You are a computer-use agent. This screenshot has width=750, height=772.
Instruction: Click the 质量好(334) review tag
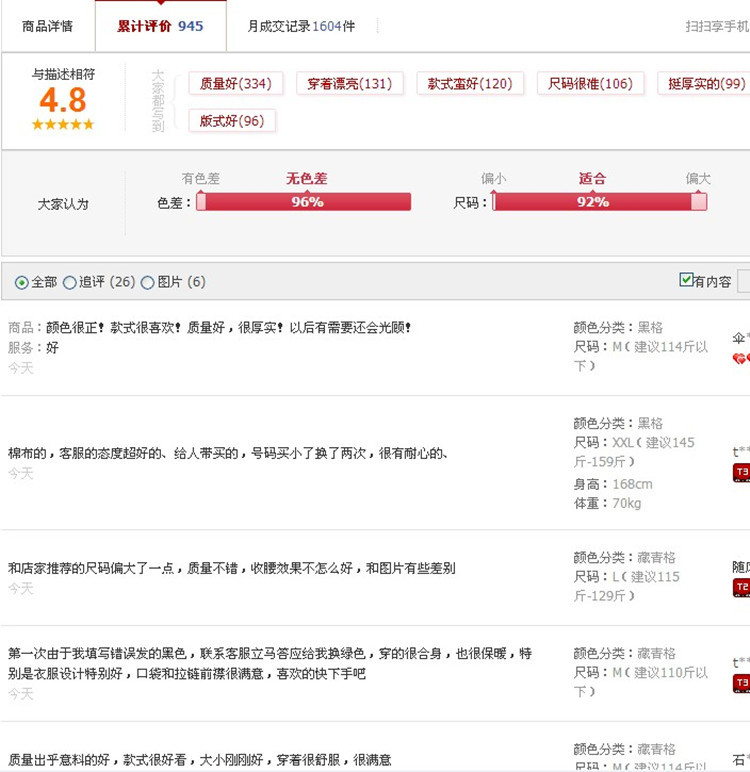235,84
